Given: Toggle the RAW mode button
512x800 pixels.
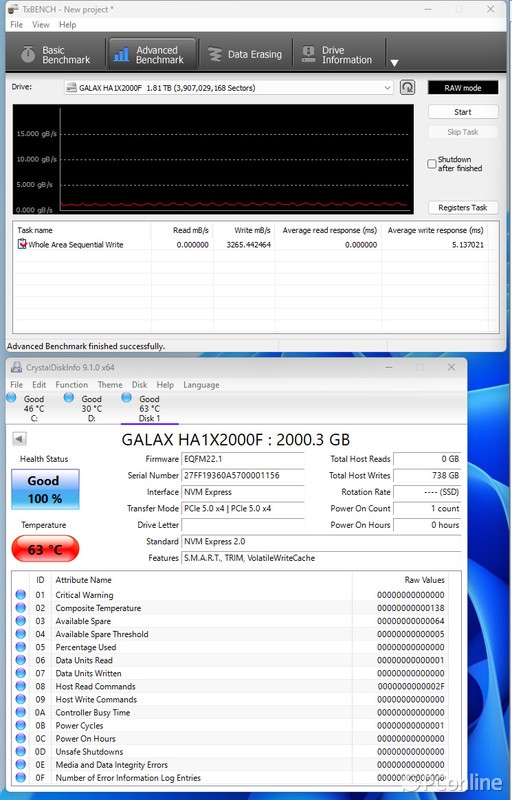Looking at the screenshot, I should (x=463, y=88).
